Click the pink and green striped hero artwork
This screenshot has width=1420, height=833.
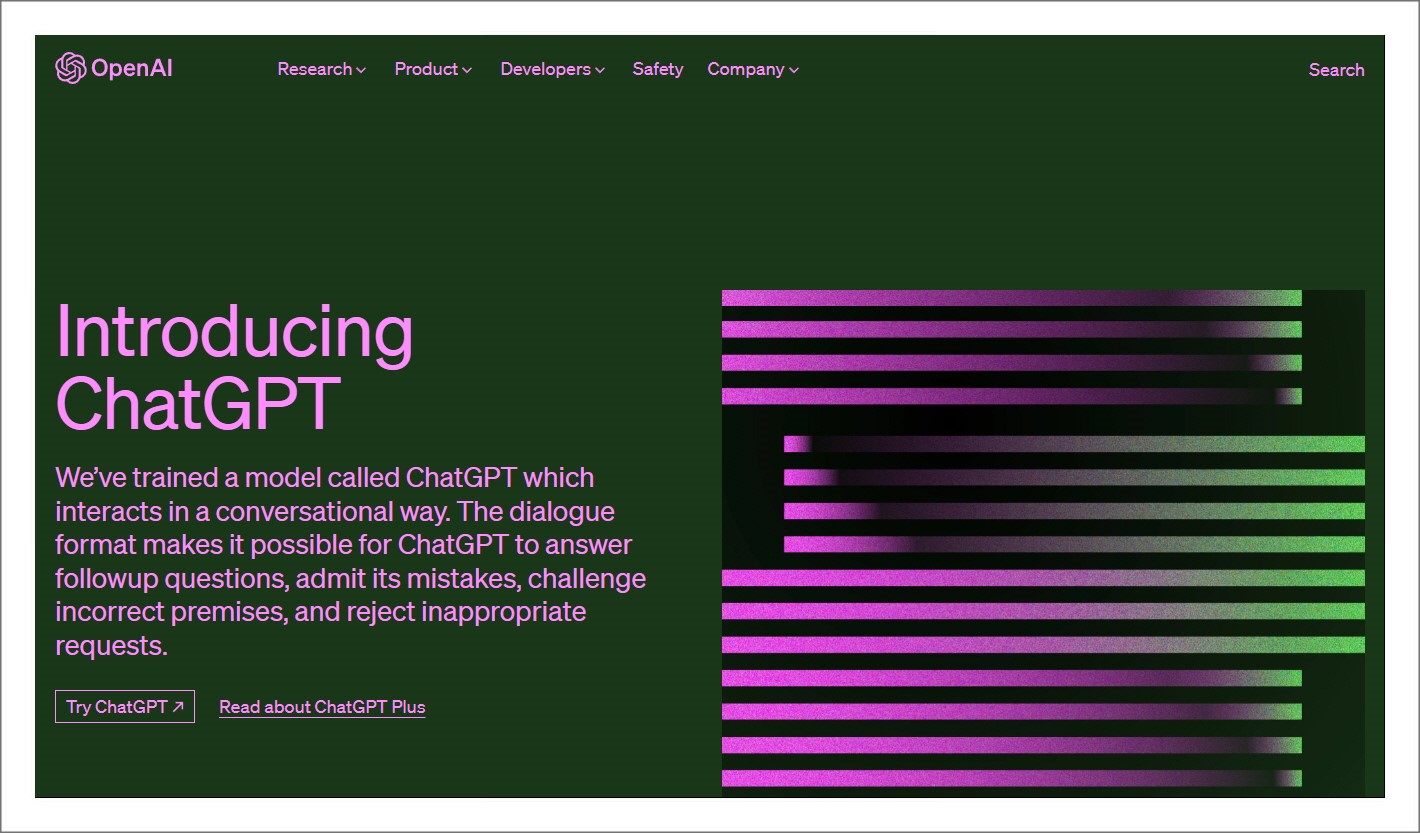(1043, 543)
